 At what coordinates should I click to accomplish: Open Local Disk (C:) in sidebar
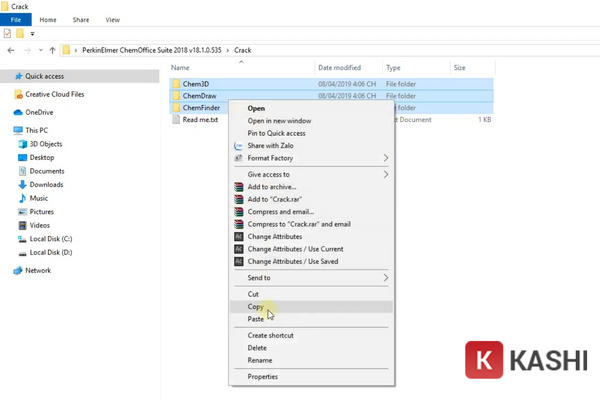tap(51, 239)
